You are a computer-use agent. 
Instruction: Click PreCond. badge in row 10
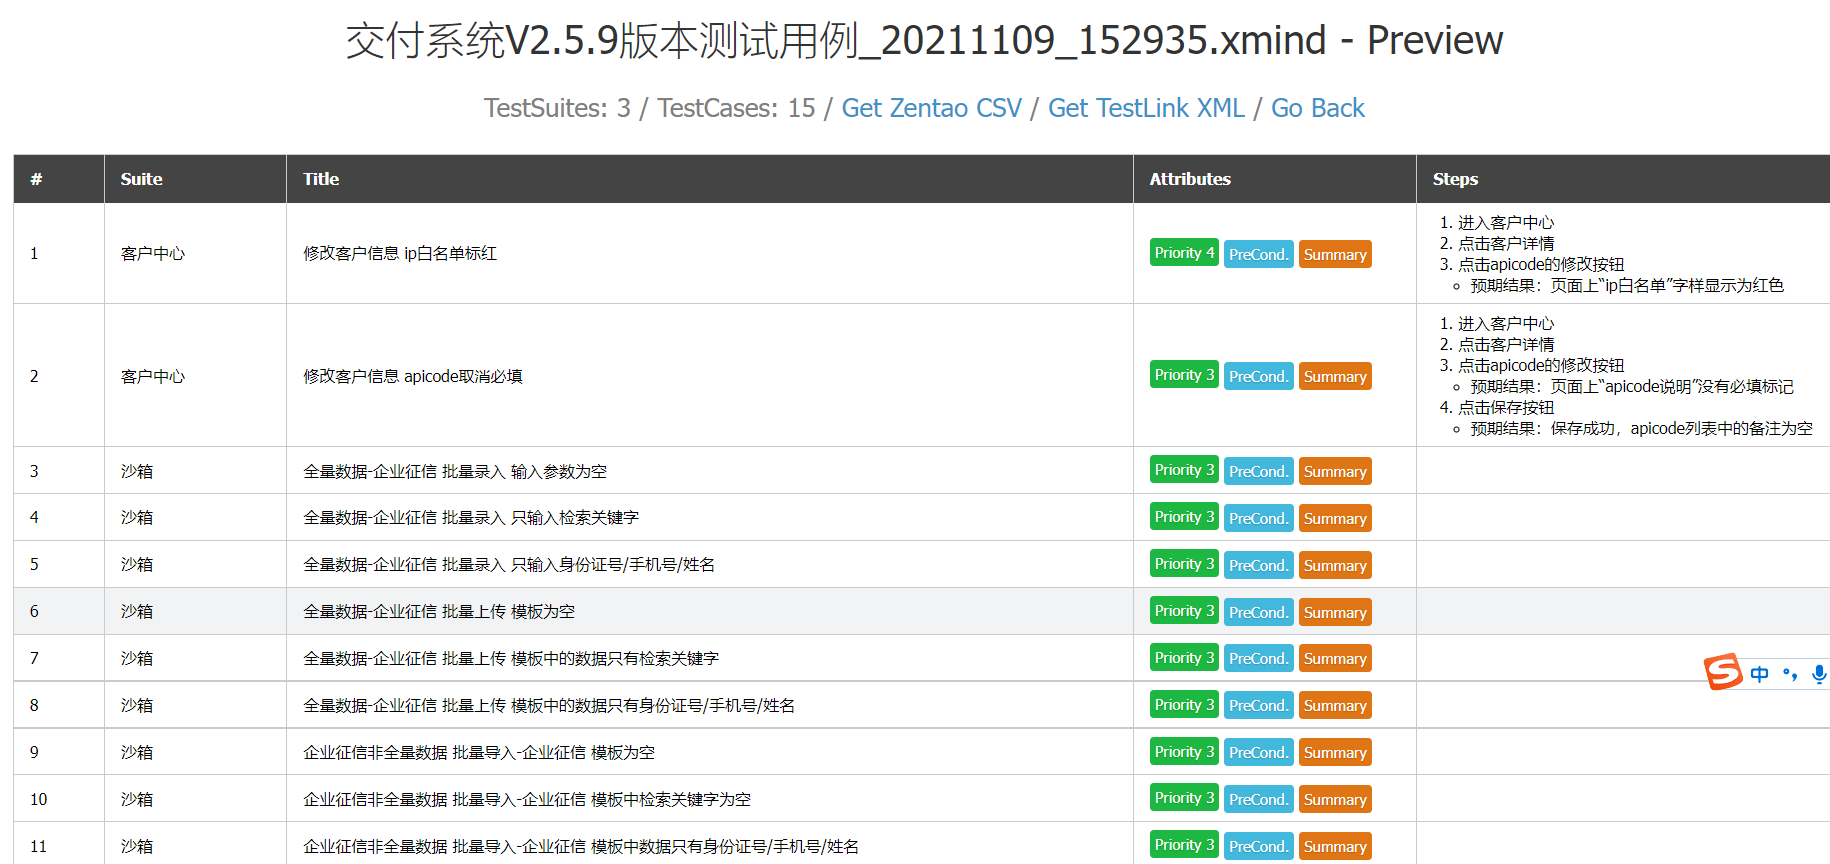pos(1259,799)
